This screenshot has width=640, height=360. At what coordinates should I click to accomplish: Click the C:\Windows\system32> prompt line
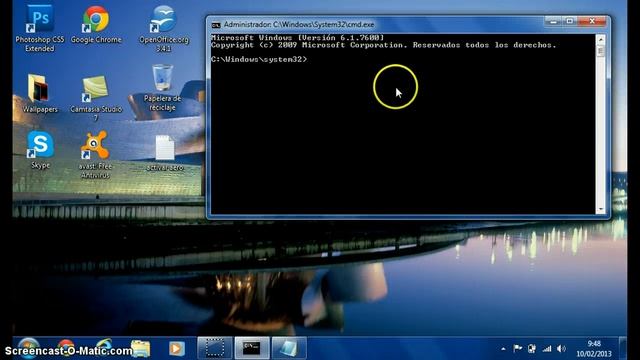tap(259, 60)
